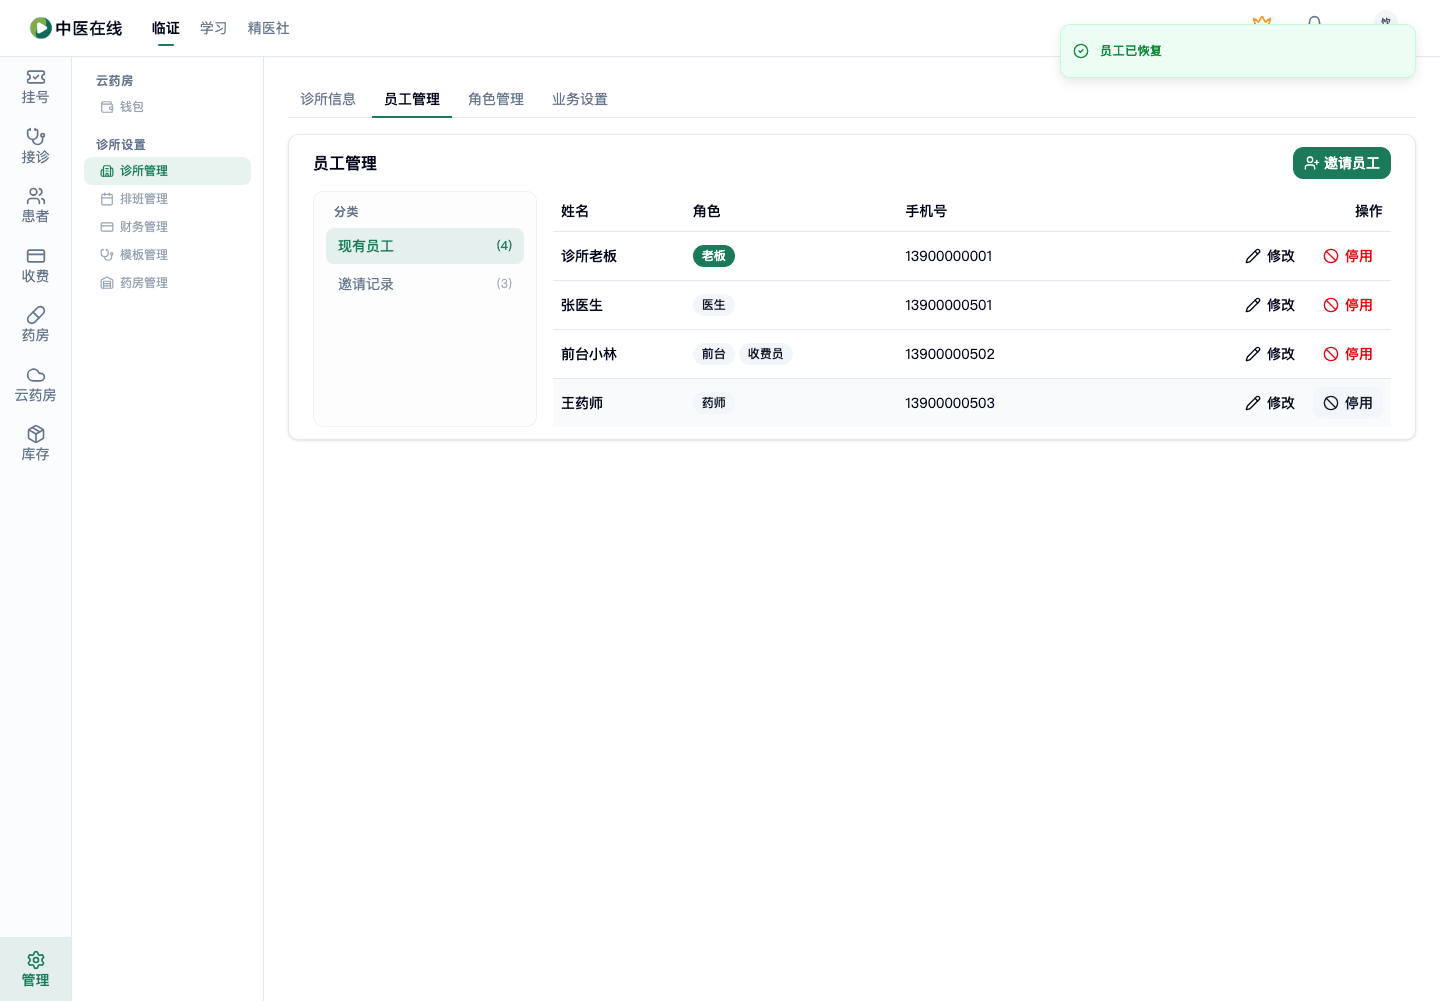This screenshot has width=1440, height=1001.
Task: Open 模板管理 template management
Action: click(167, 255)
